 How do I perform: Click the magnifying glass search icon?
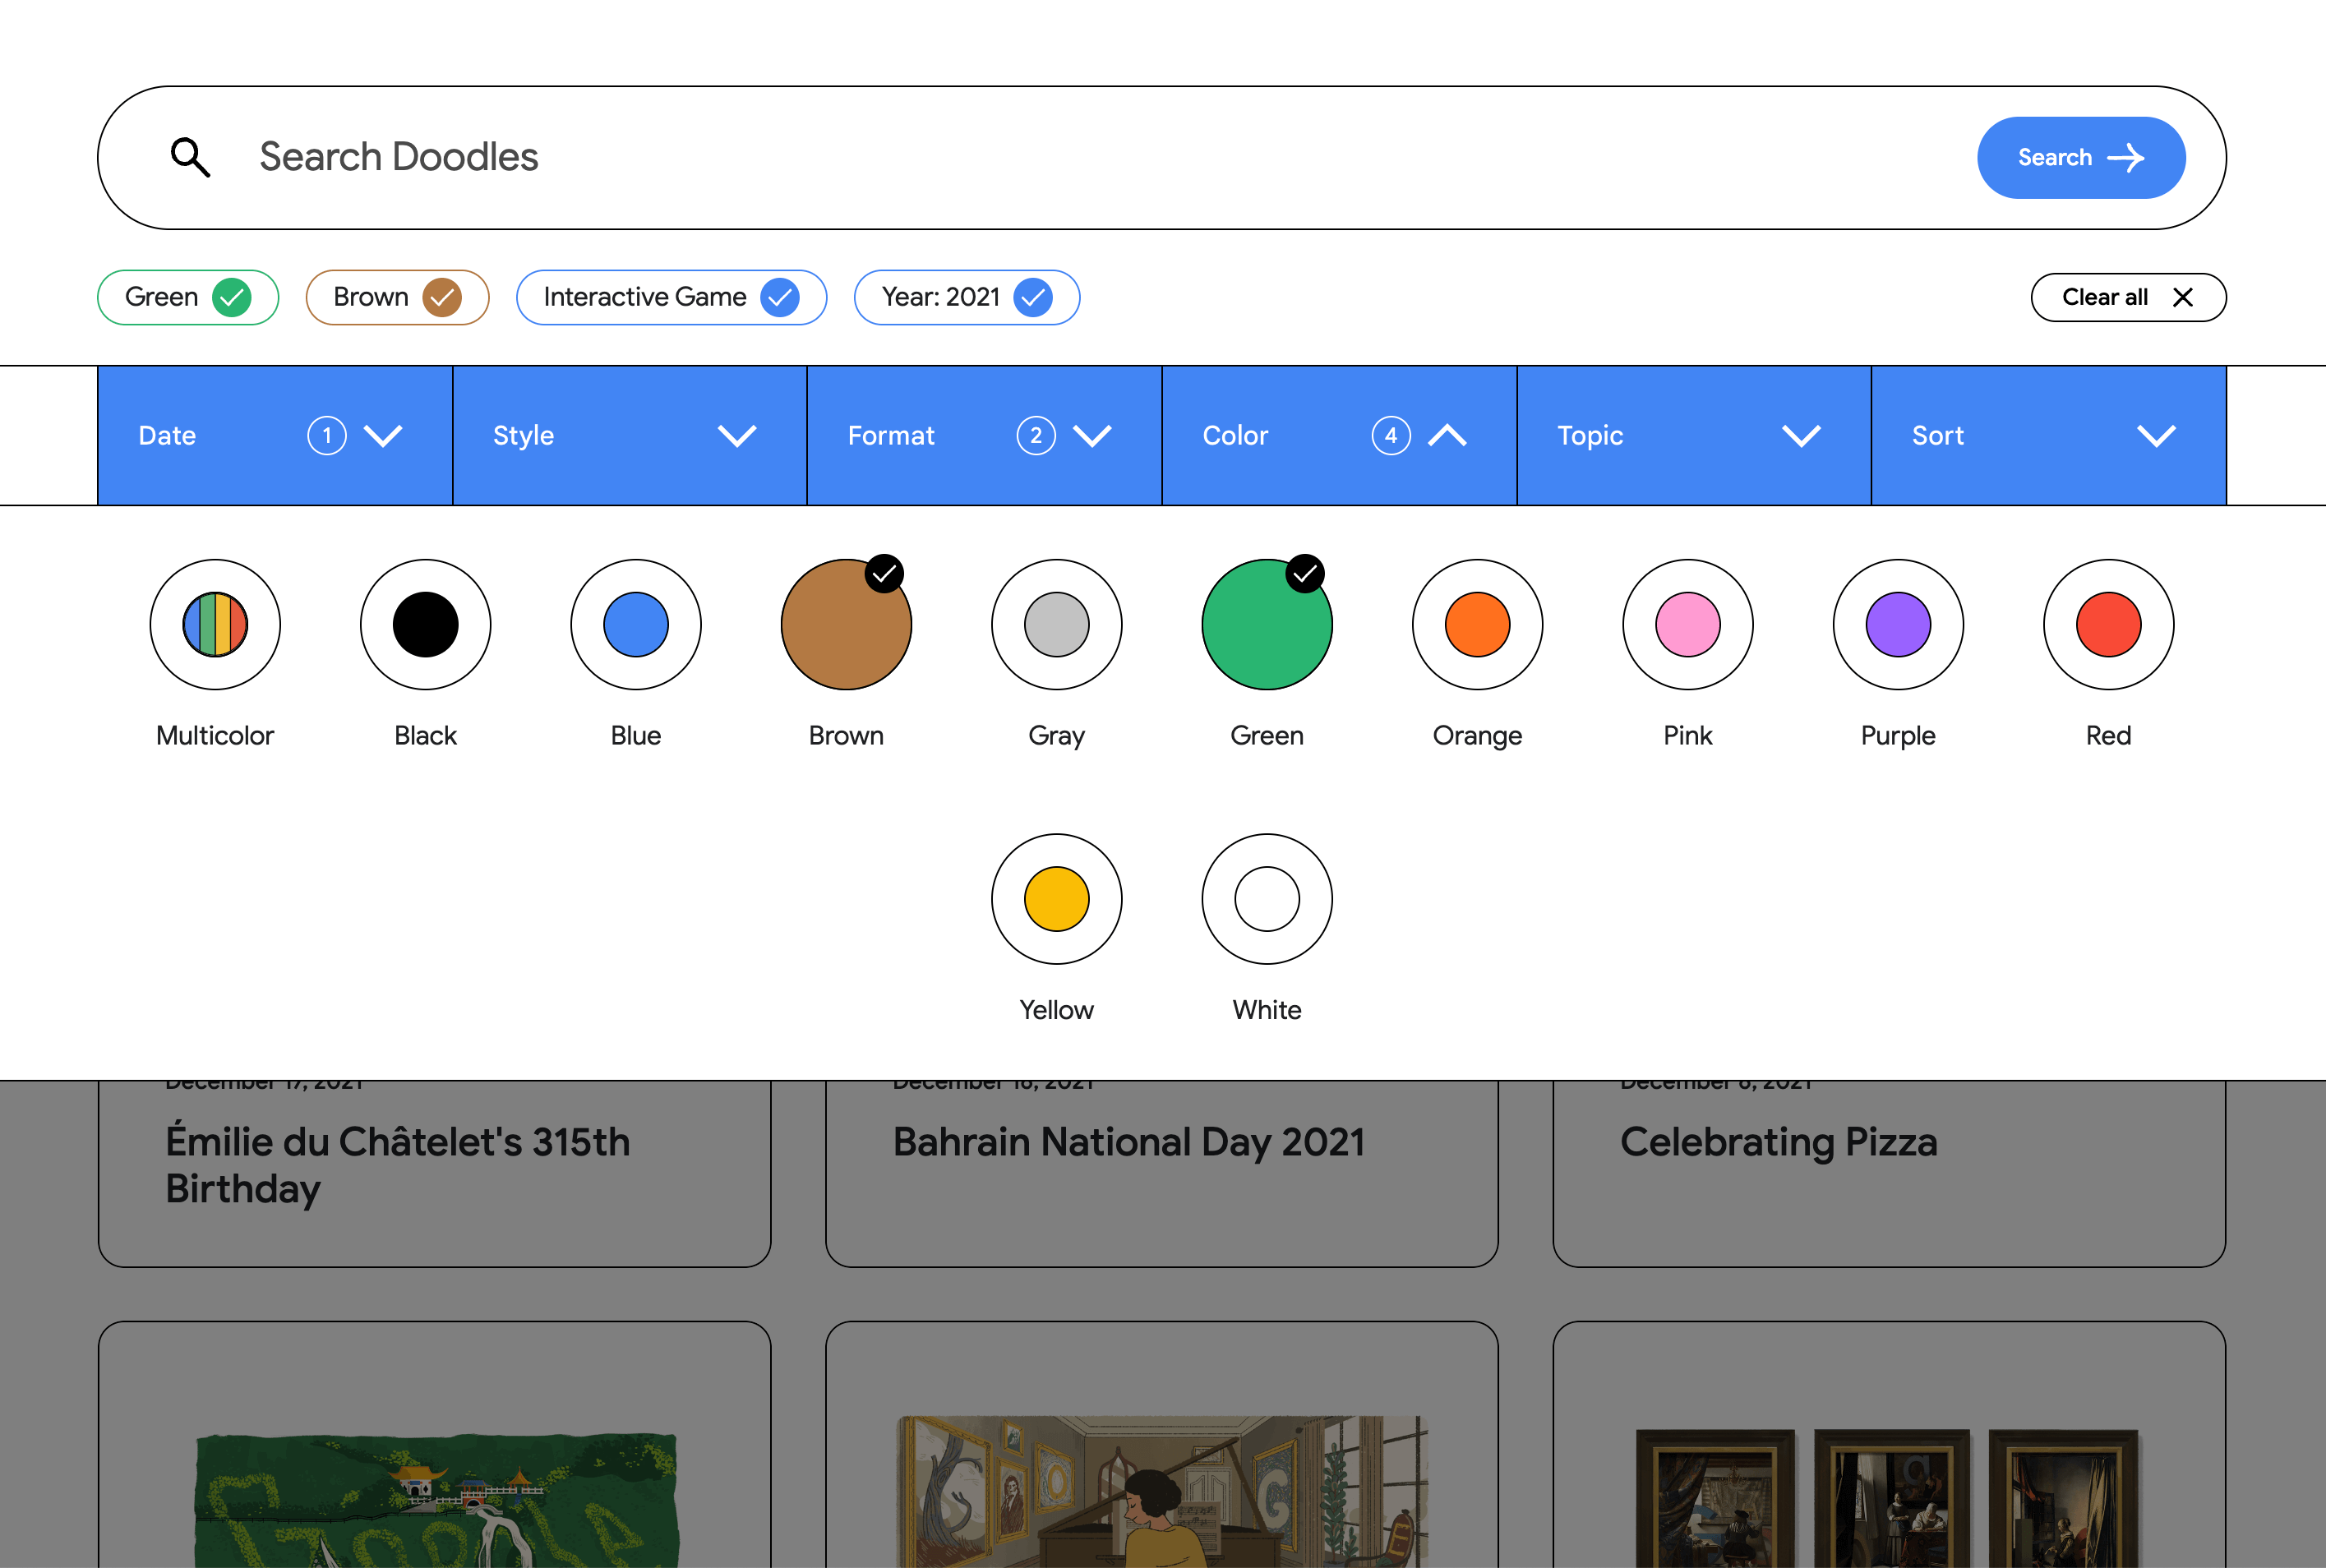[x=190, y=157]
